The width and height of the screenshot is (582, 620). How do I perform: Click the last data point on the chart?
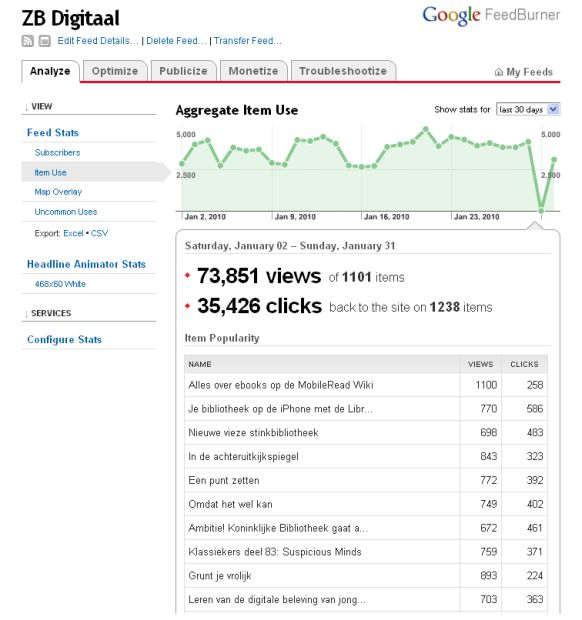(x=554, y=160)
